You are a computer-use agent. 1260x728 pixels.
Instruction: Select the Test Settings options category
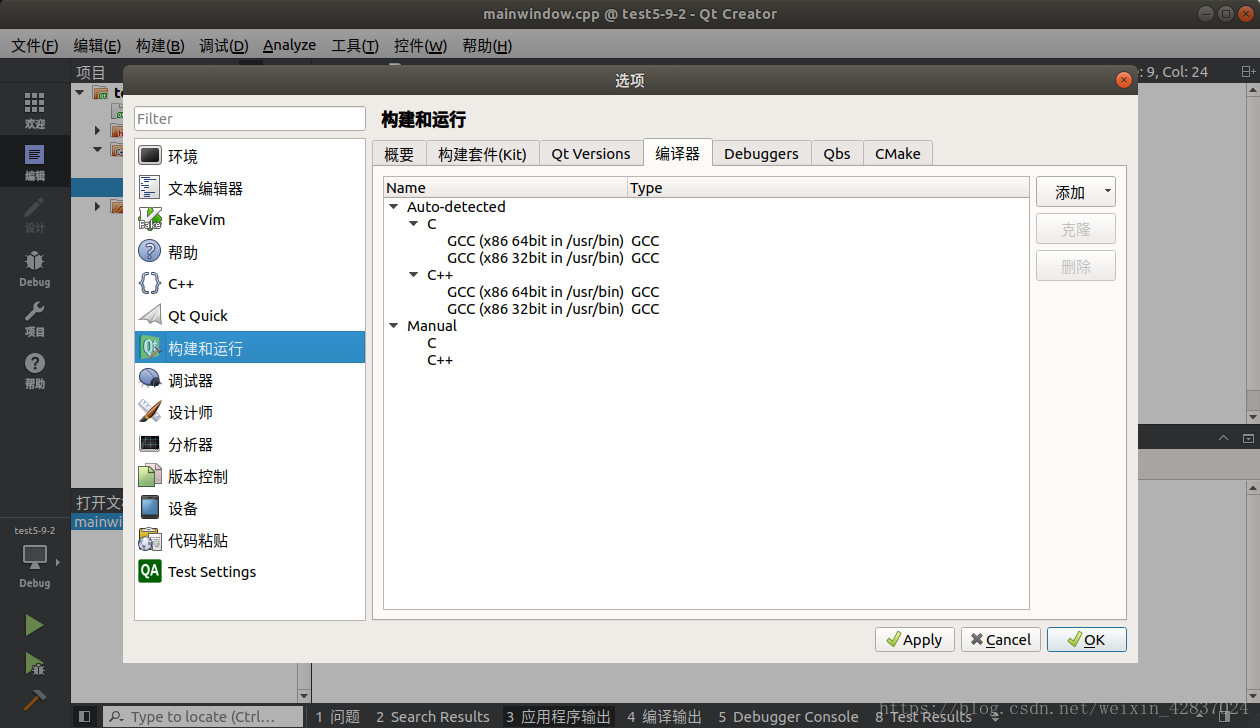click(x=250, y=572)
